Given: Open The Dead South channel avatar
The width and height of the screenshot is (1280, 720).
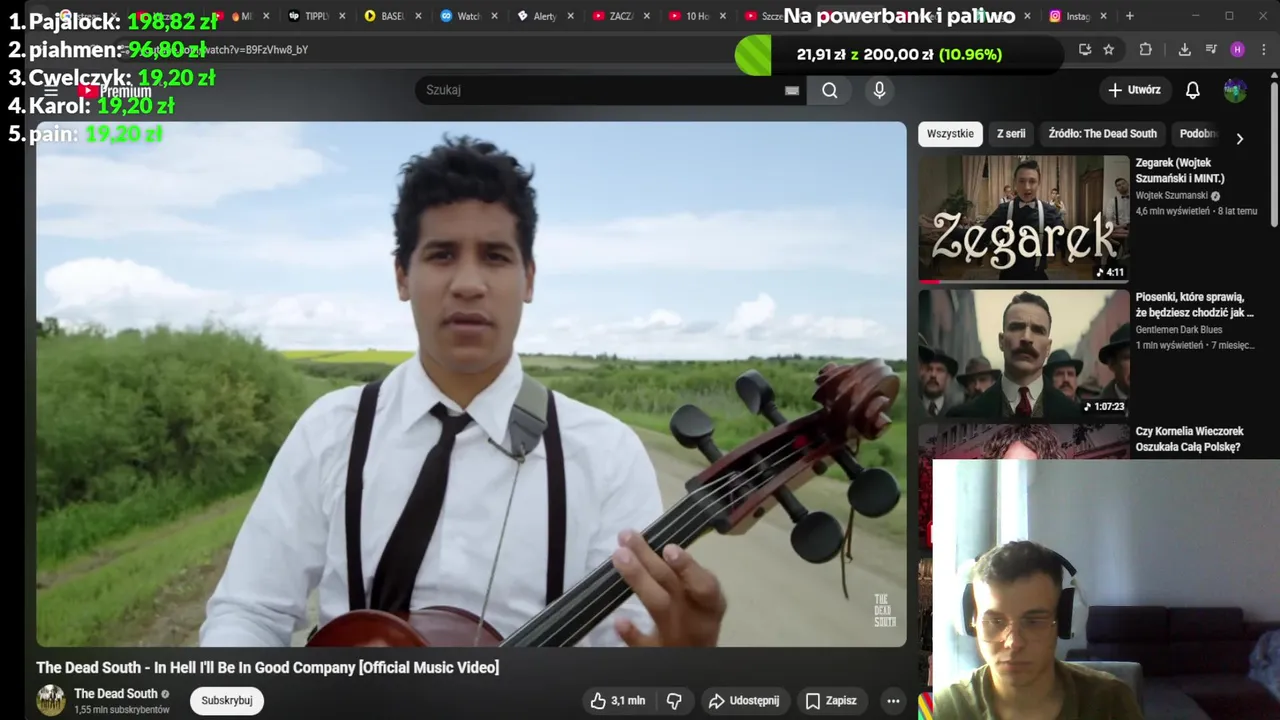Looking at the screenshot, I should coord(51,700).
